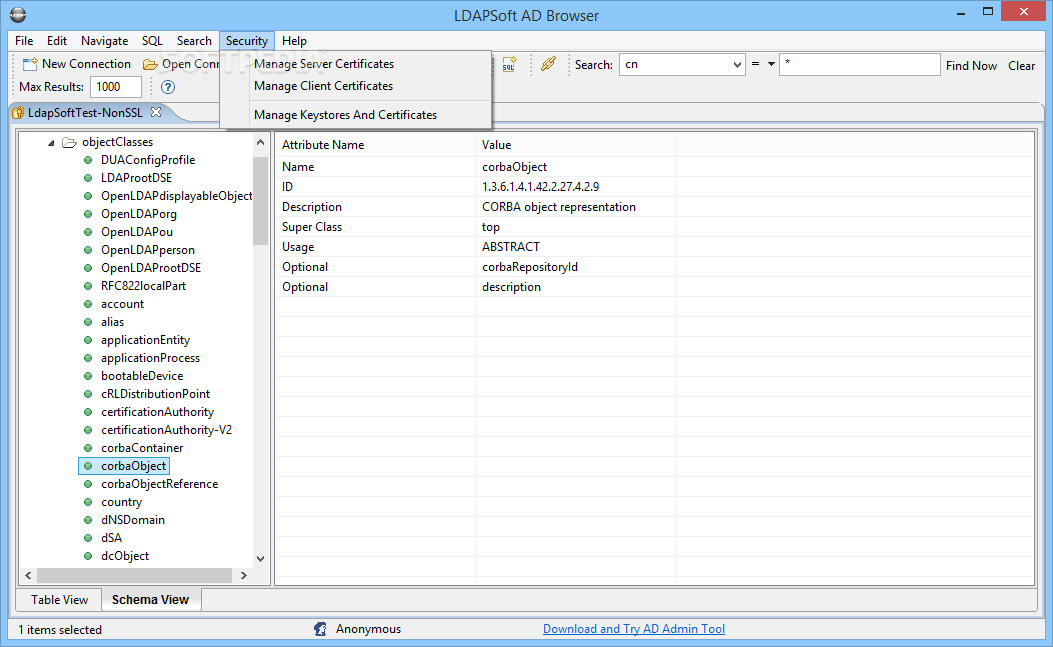This screenshot has height=647, width=1053.
Task: Select LDAProotDSE in the tree
Action: point(136,178)
